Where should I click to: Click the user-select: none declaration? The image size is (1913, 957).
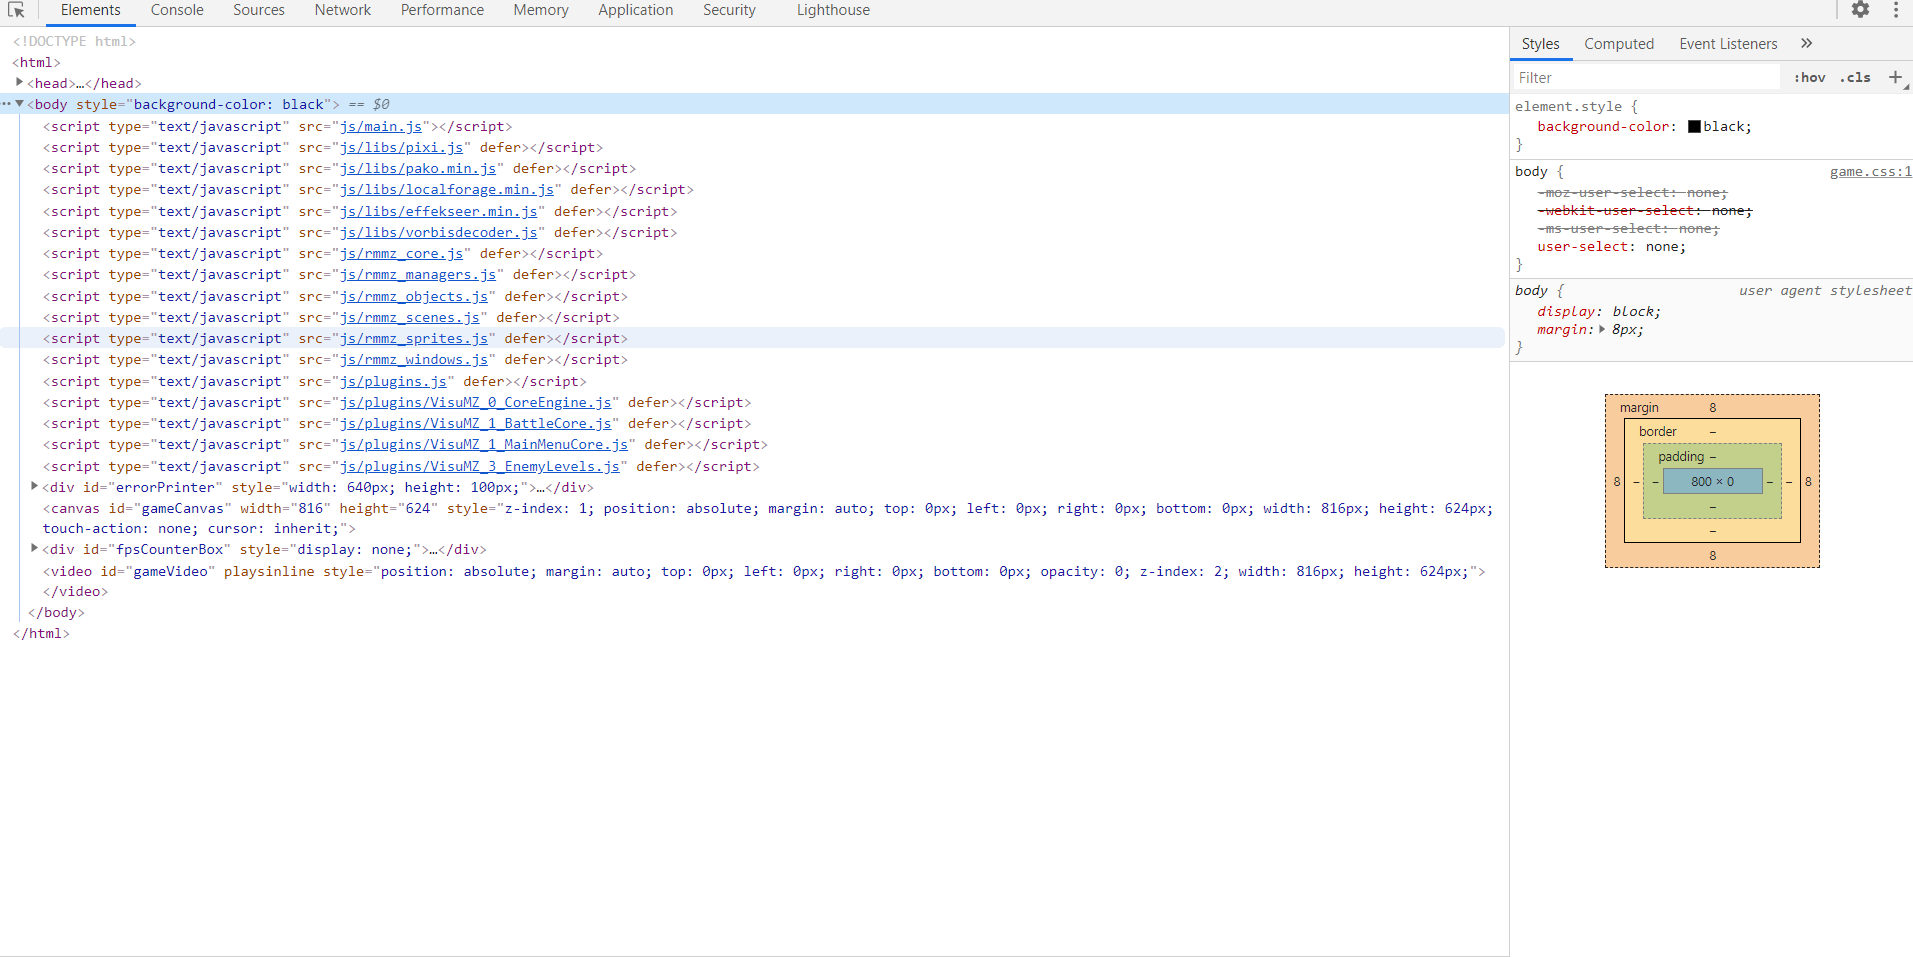click(x=1611, y=247)
